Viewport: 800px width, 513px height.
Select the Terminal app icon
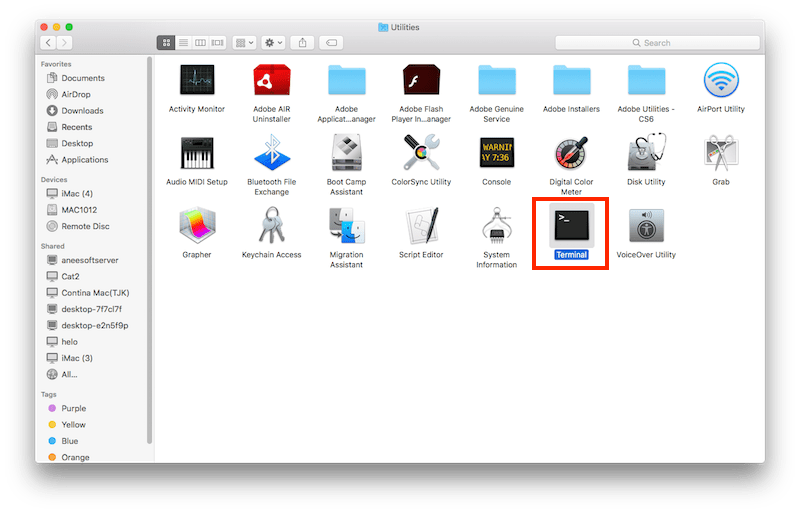coord(571,226)
